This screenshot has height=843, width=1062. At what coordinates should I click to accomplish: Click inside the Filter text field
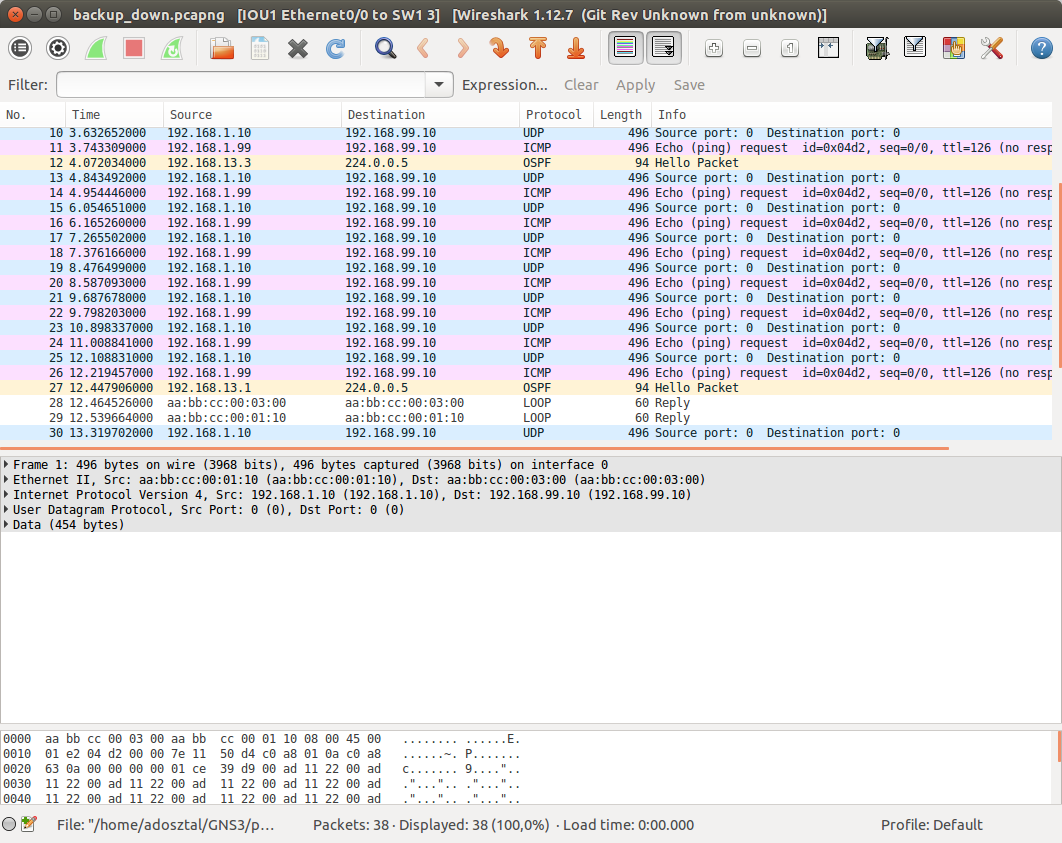pos(240,85)
